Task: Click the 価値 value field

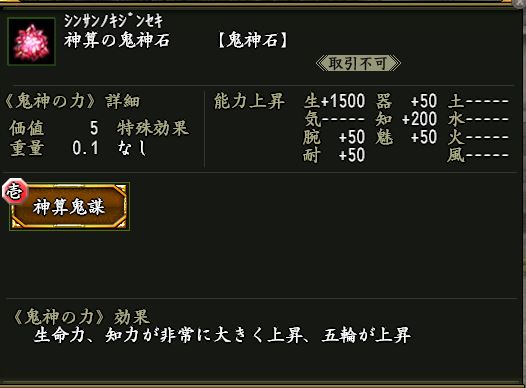Action: [54, 128]
